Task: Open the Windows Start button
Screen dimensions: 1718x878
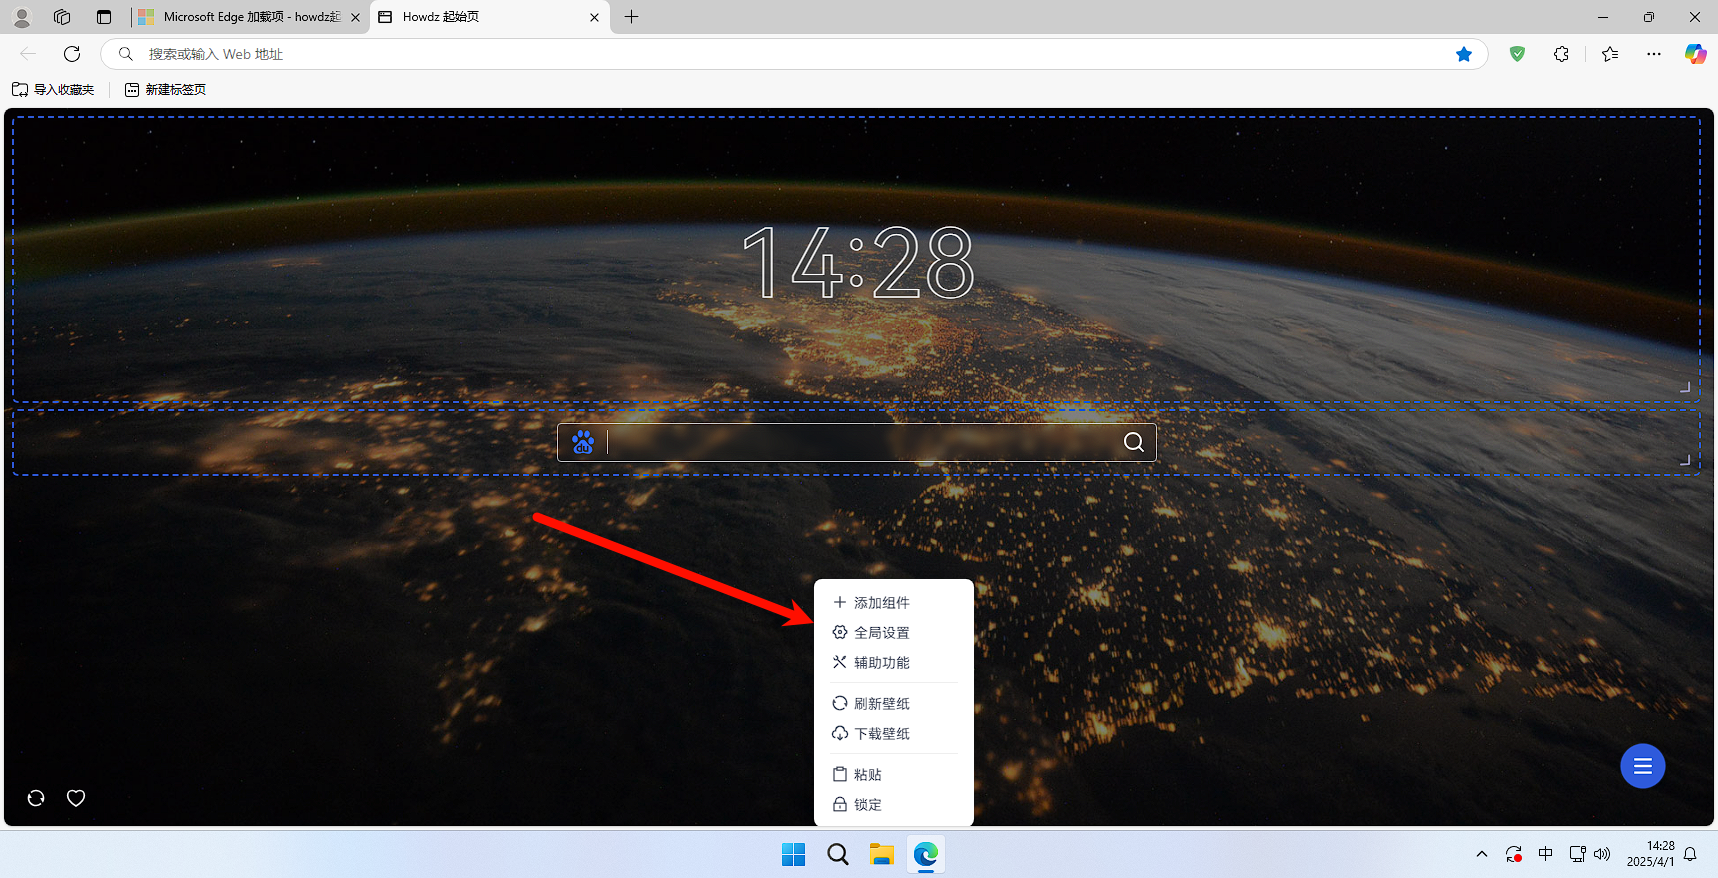Action: click(x=794, y=854)
